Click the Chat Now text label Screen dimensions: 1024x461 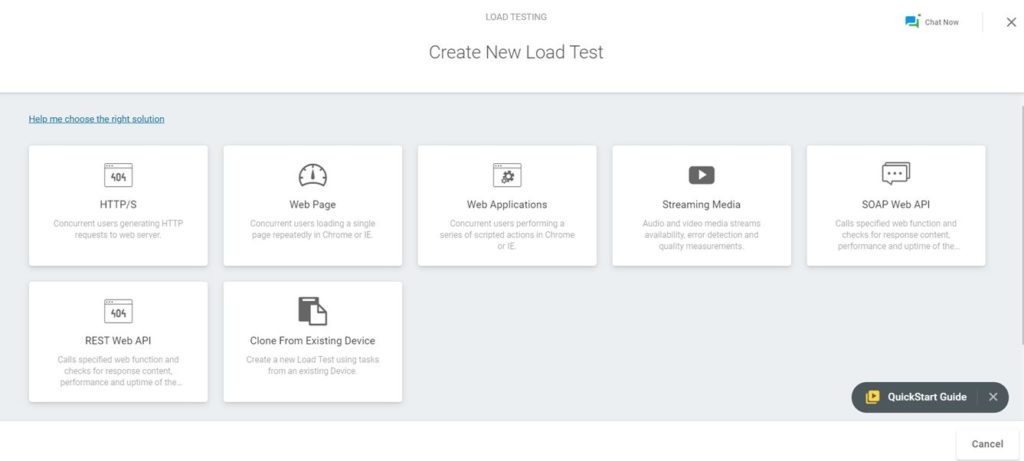click(x=942, y=22)
